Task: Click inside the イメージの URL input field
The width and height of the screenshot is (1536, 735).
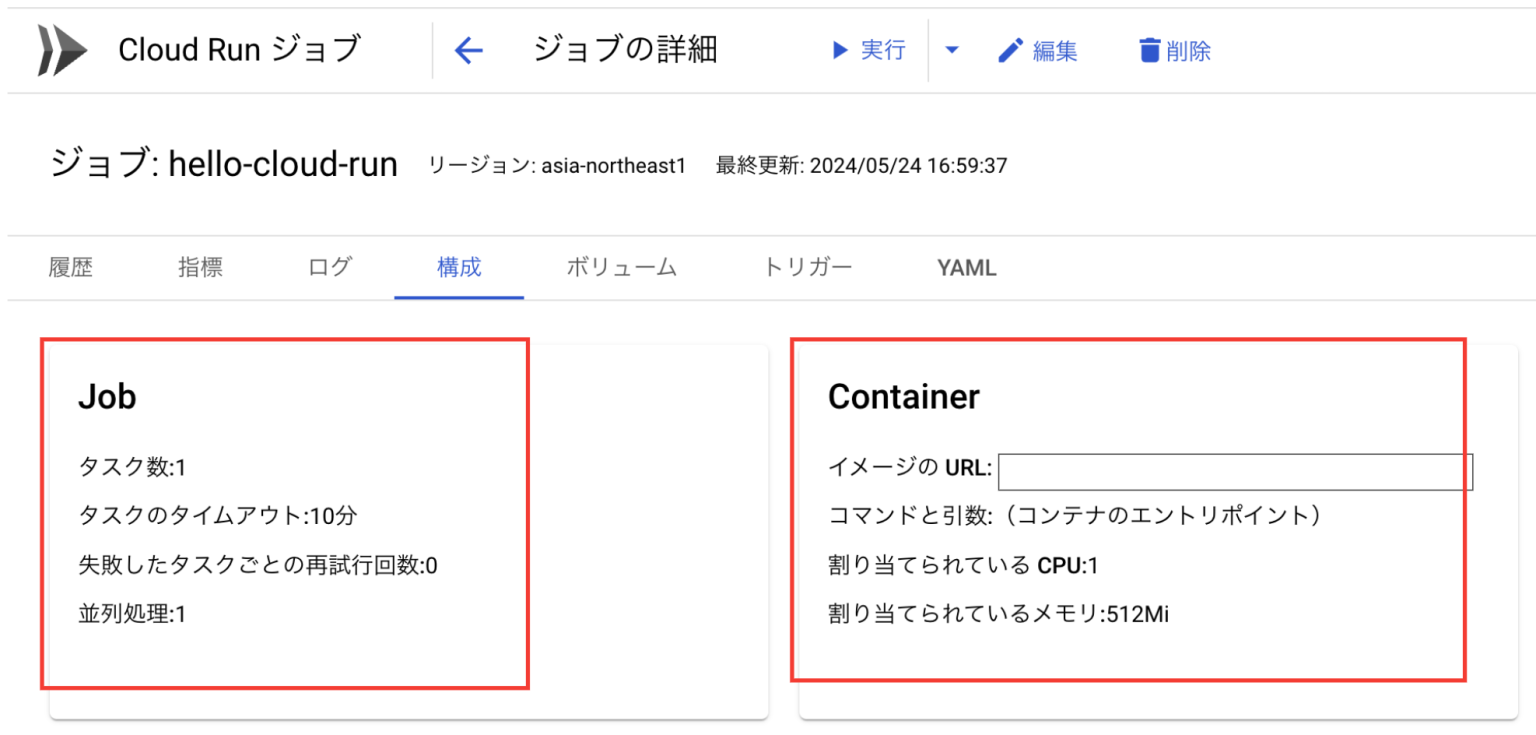Action: (1235, 471)
